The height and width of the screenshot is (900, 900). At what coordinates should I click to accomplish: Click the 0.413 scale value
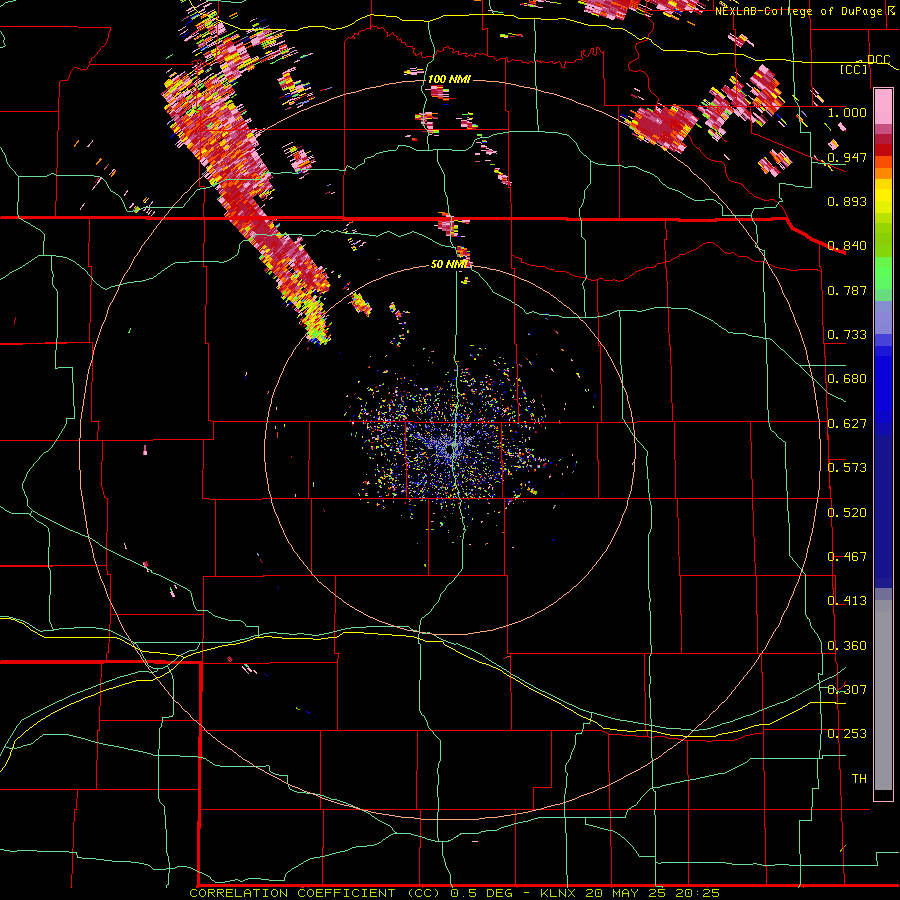[x=847, y=601]
